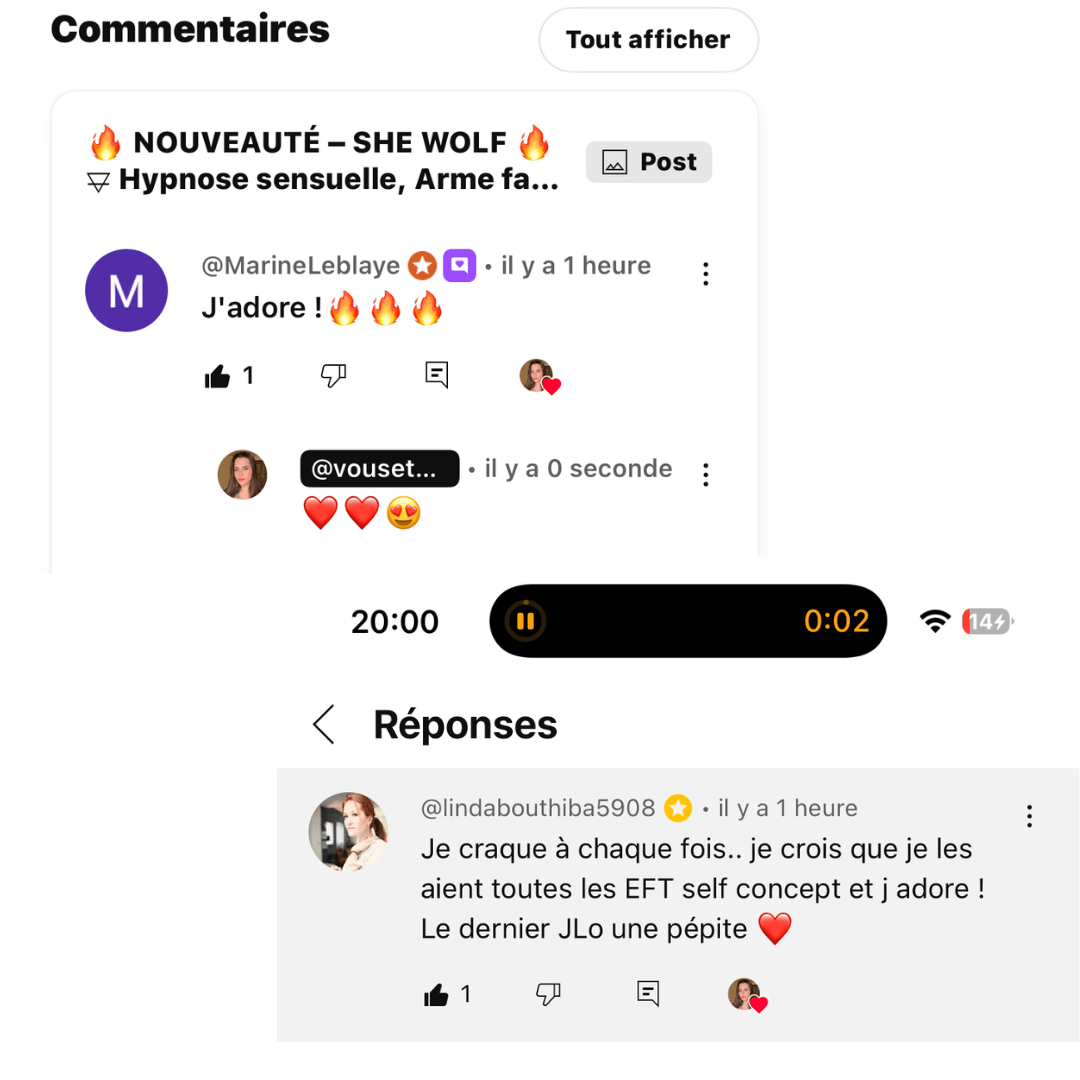Open options menu for lindabouthiba5908's comment
1080x1080 pixels.
[x=1029, y=816]
